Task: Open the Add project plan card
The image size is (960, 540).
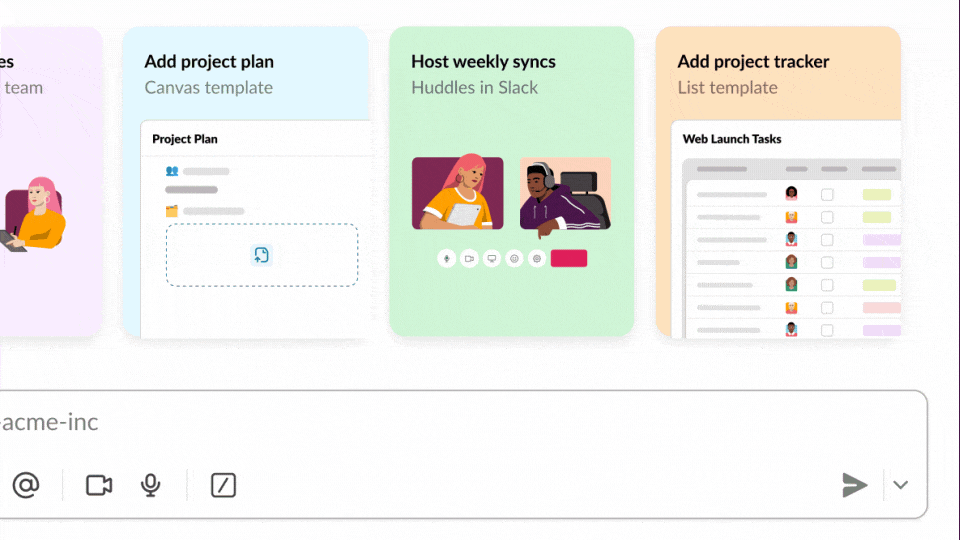Action: tap(246, 182)
